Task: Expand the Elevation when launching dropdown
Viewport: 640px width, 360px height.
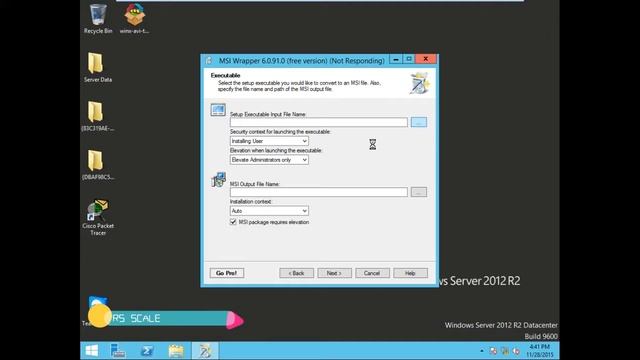Action: tap(269, 160)
